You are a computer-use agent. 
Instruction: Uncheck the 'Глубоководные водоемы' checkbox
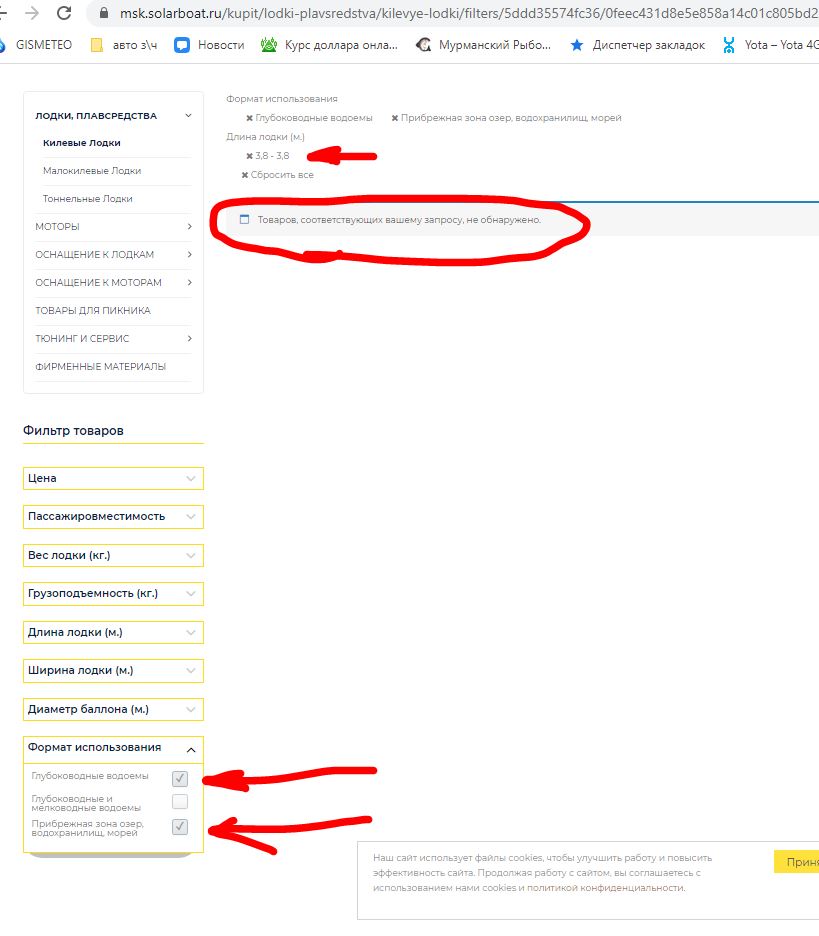pyautogui.click(x=180, y=778)
